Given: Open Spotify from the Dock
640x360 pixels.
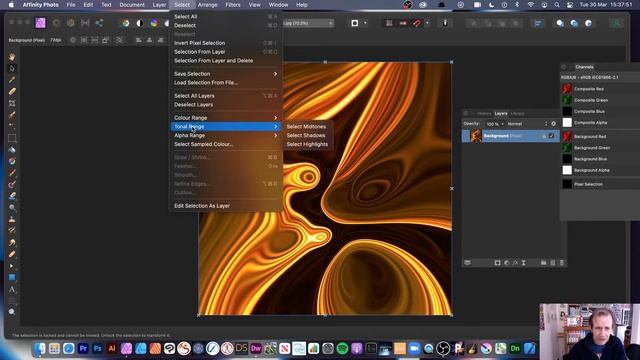Looking at the screenshot, I should click(x=342, y=348).
